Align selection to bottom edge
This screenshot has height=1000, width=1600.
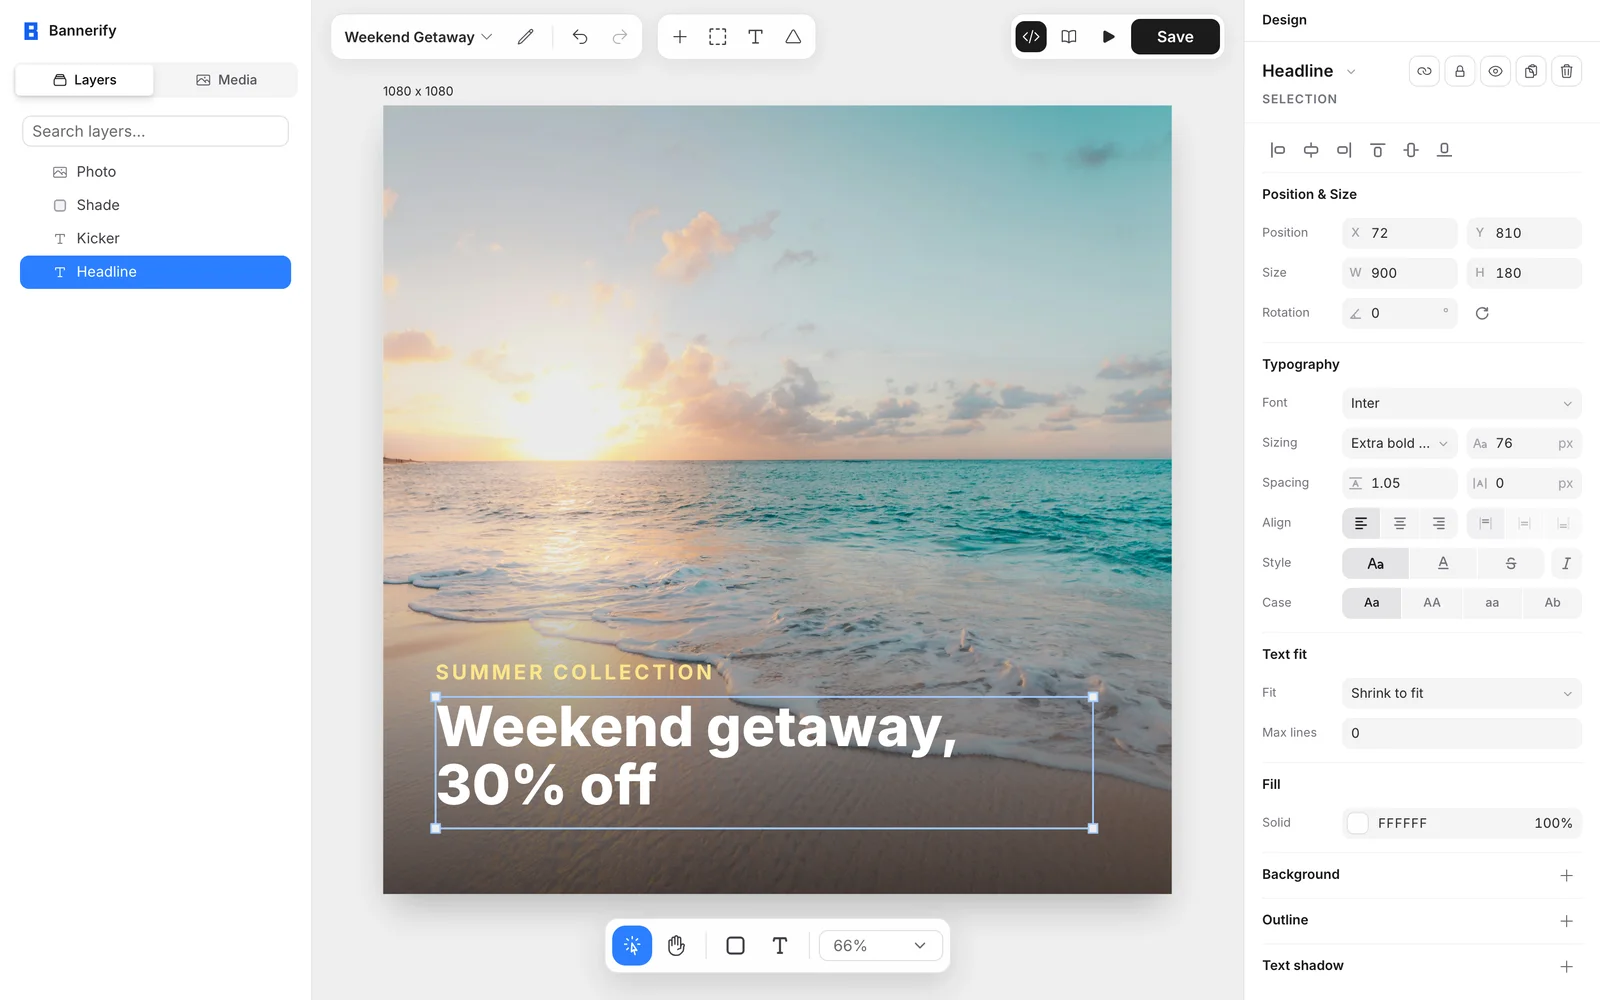(x=1444, y=150)
